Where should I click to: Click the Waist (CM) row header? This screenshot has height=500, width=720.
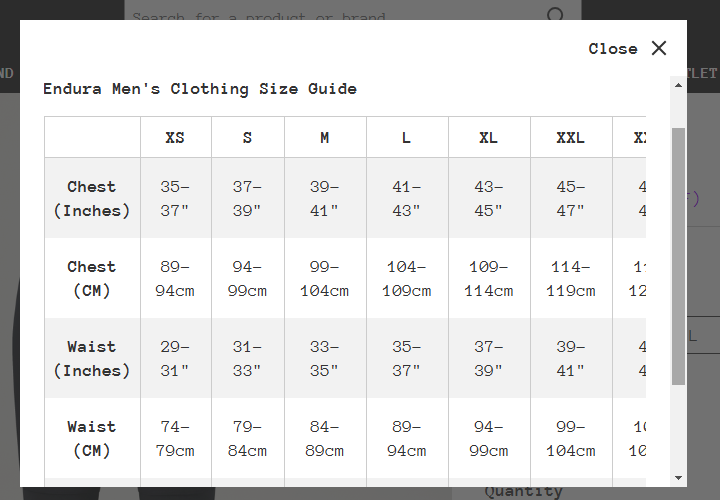pos(92,438)
